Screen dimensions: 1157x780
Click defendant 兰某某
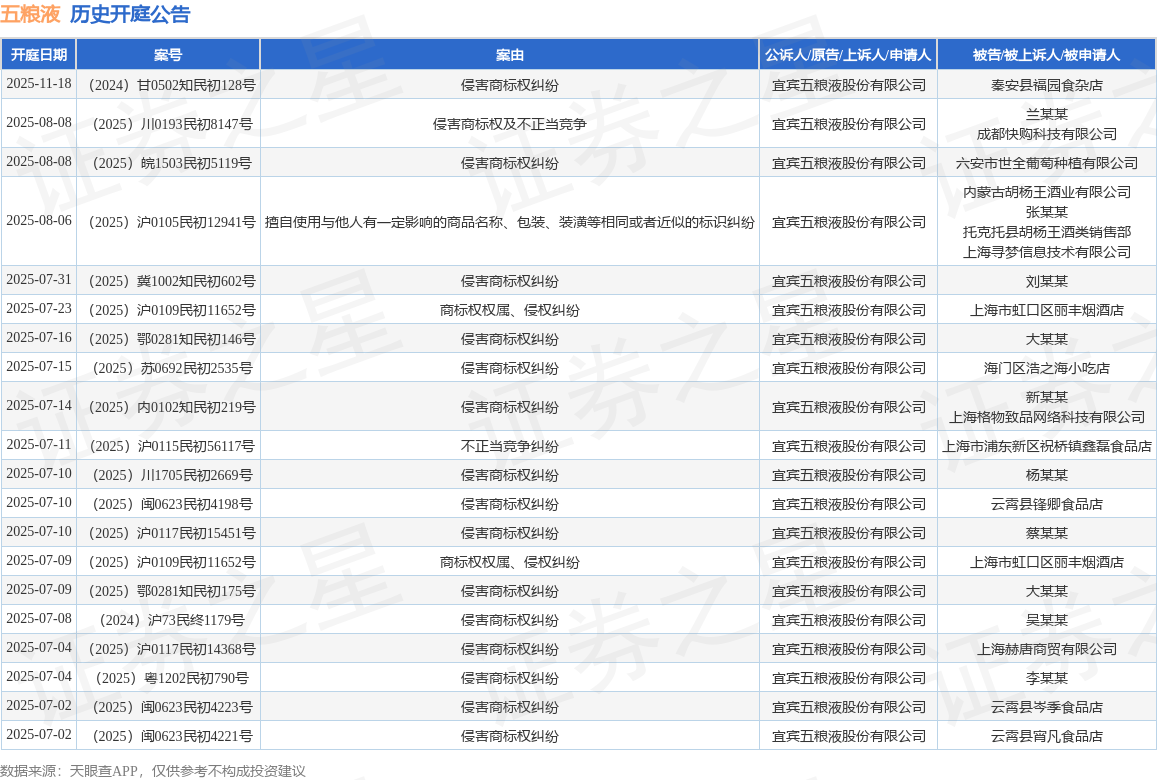point(1046,114)
